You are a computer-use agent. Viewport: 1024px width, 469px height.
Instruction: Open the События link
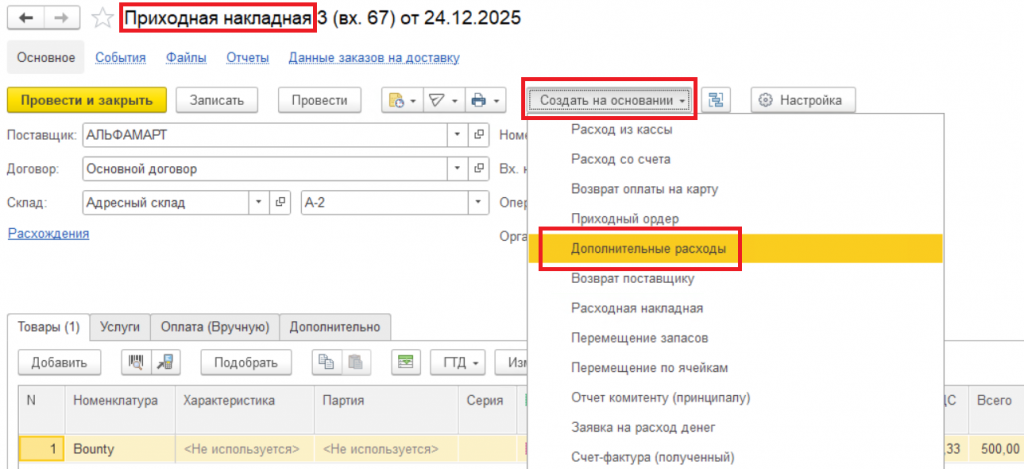pyautogui.click(x=121, y=58)
